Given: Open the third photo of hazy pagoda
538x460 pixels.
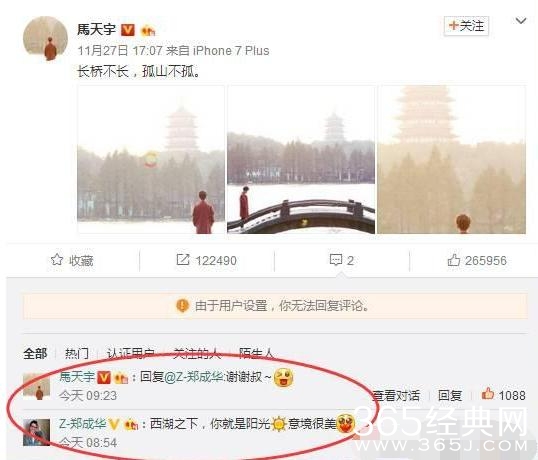Looking at the screenshot, I should click(452, 160).
